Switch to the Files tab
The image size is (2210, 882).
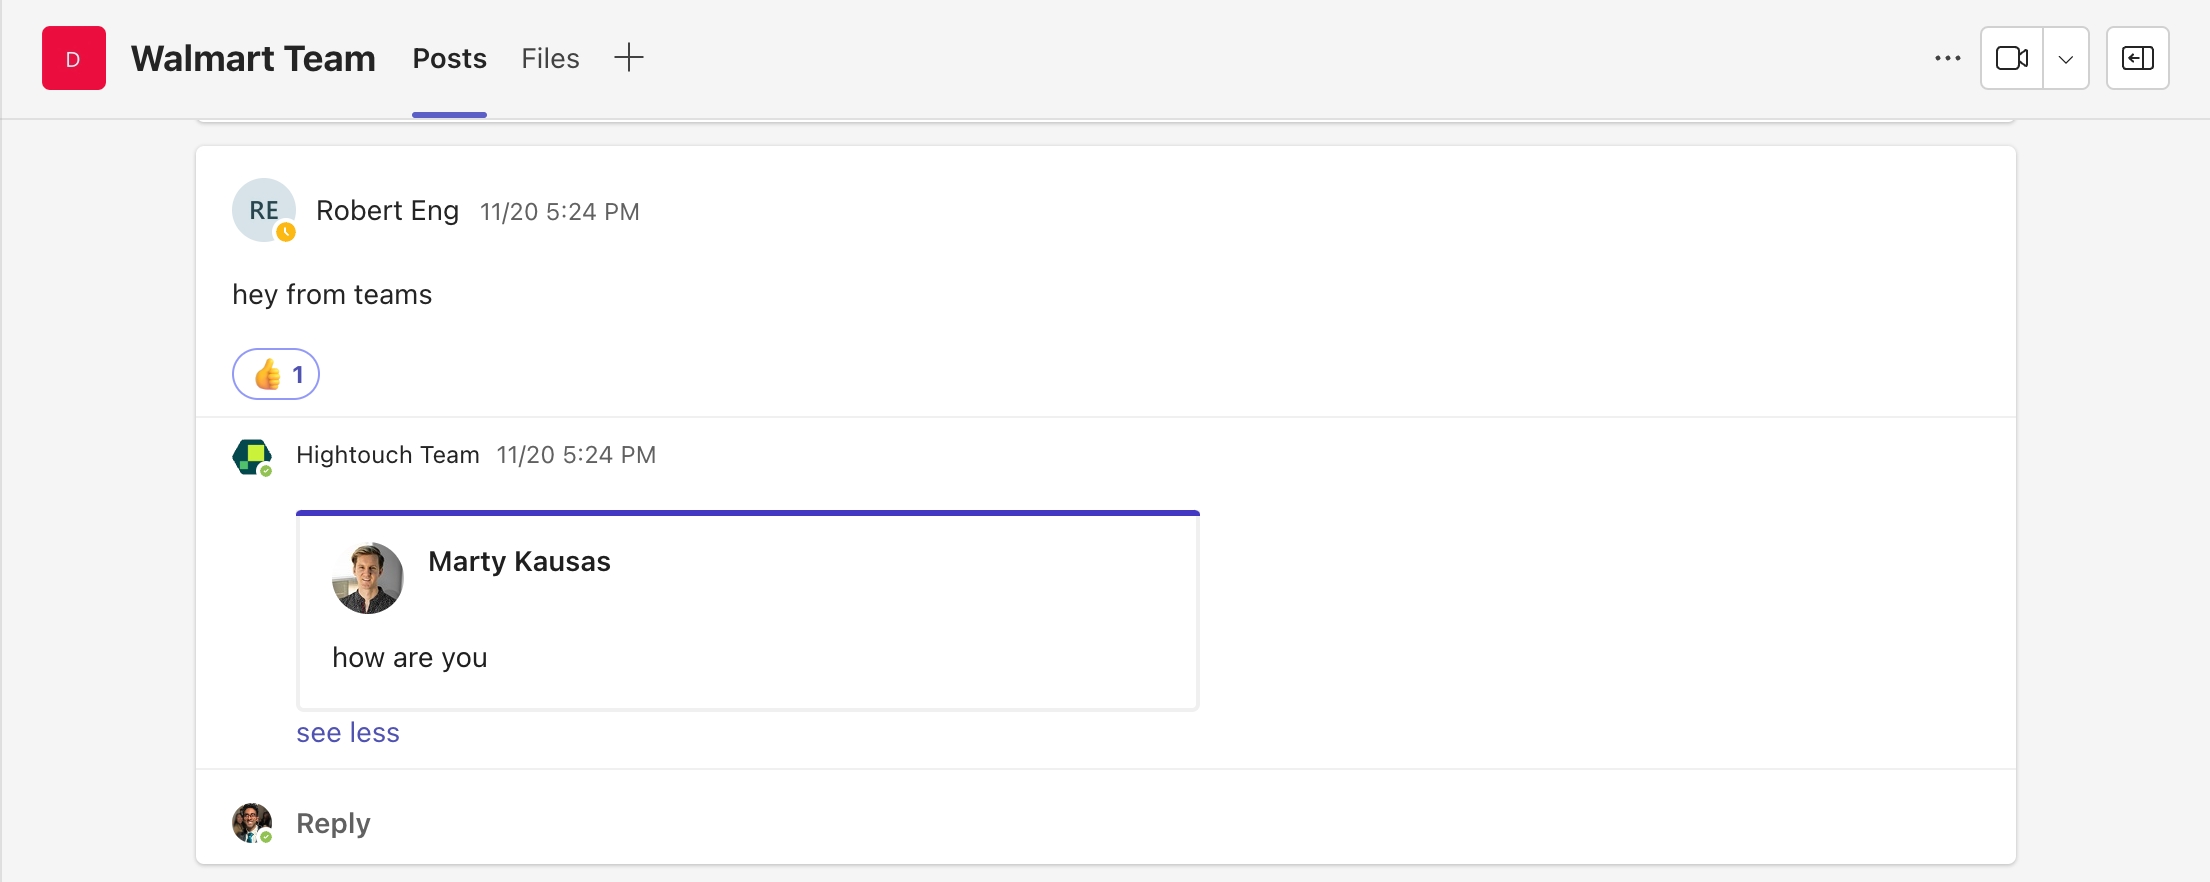pyautogui.click(x=550, y=59)
